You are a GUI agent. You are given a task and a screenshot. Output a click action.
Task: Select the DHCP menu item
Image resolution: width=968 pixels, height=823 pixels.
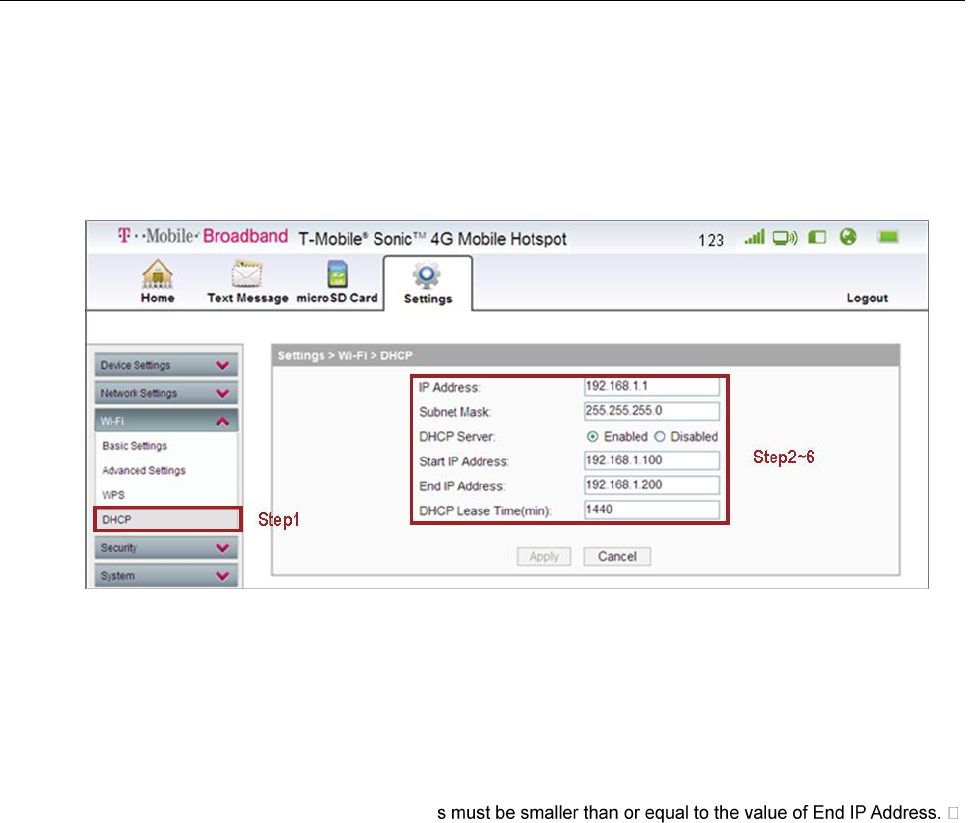tap(167, 519)
